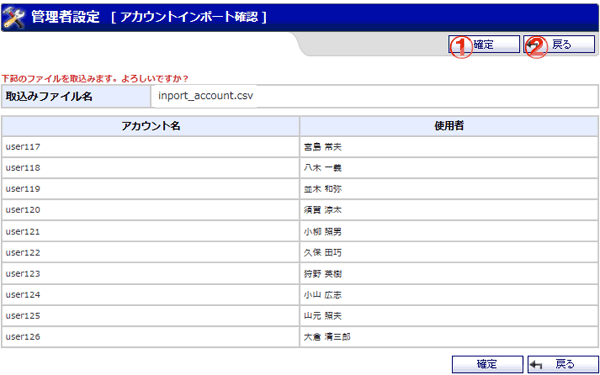Screen dimensions: 600x375
Task: Click the top 確定 confirm button
Action: tap(484, 44)
